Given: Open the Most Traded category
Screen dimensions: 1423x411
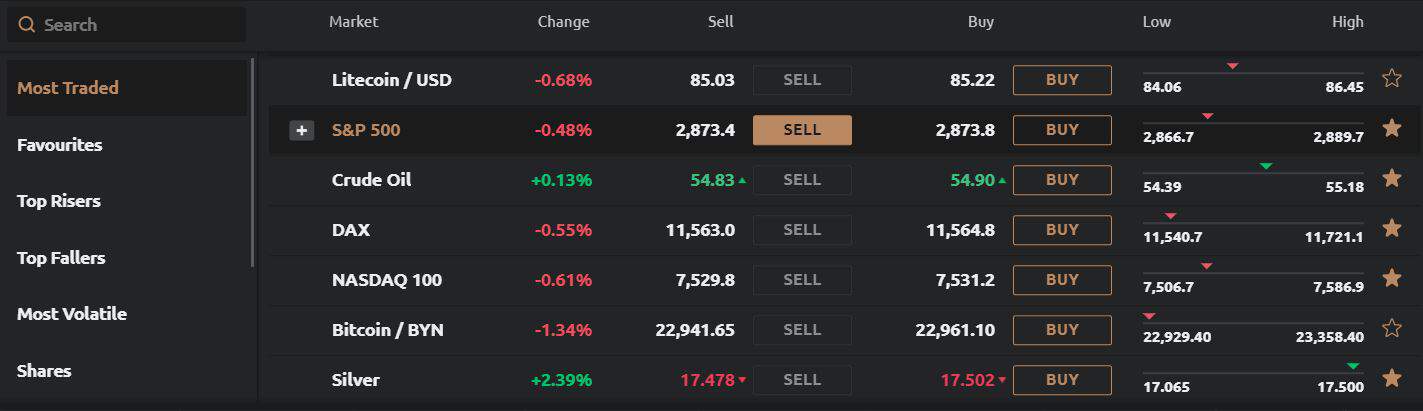Looking at the screenshot, I should [x=68, y=88].
